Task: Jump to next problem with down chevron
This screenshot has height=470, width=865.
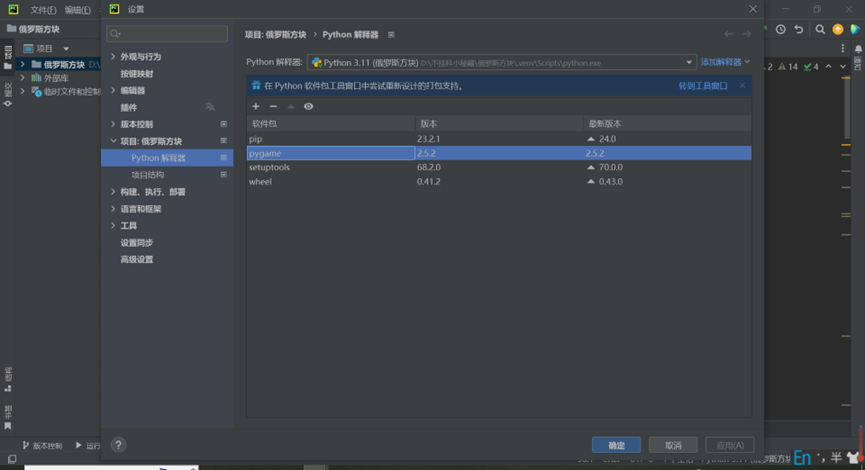Action: click(843, 67)
